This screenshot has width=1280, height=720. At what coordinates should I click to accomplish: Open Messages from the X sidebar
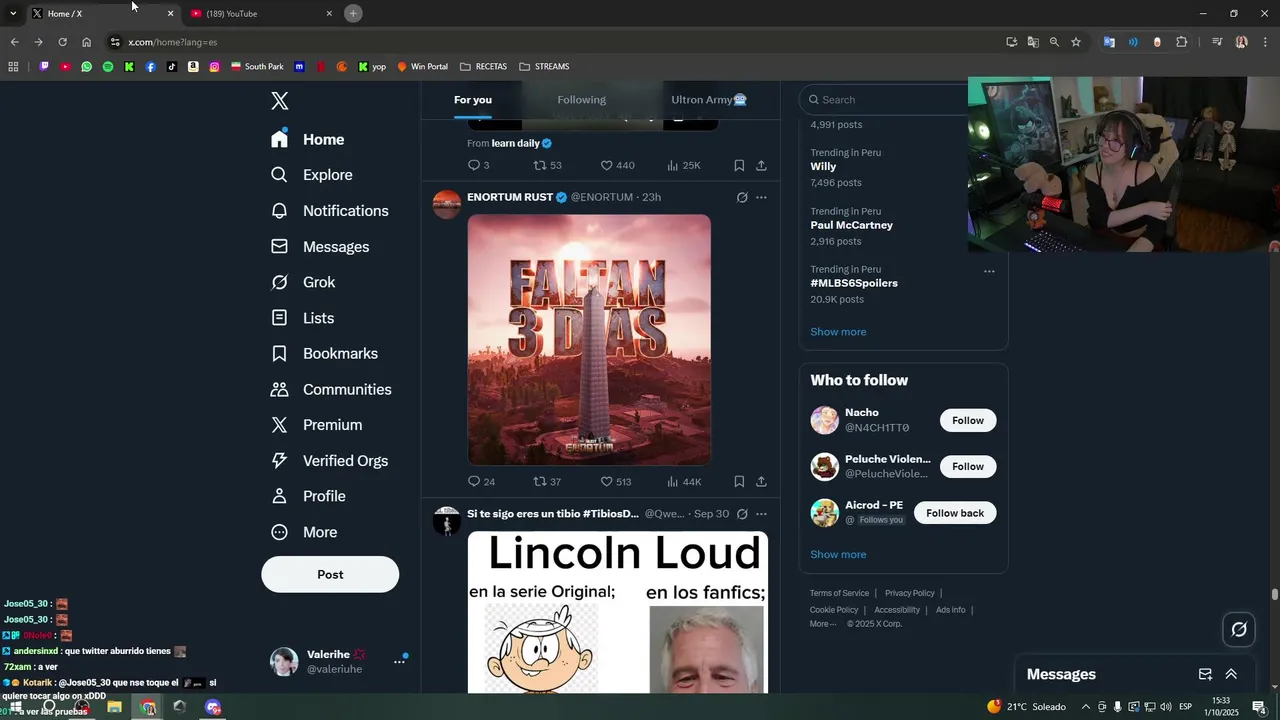click(x=320, y=247)
